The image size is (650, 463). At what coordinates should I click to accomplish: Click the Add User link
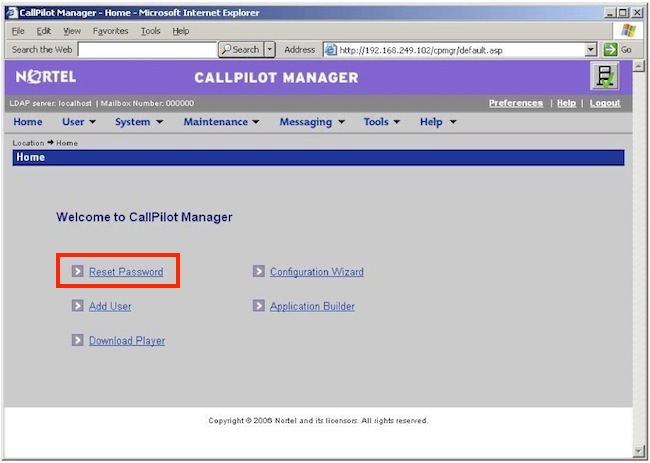(x=110, y=306)
